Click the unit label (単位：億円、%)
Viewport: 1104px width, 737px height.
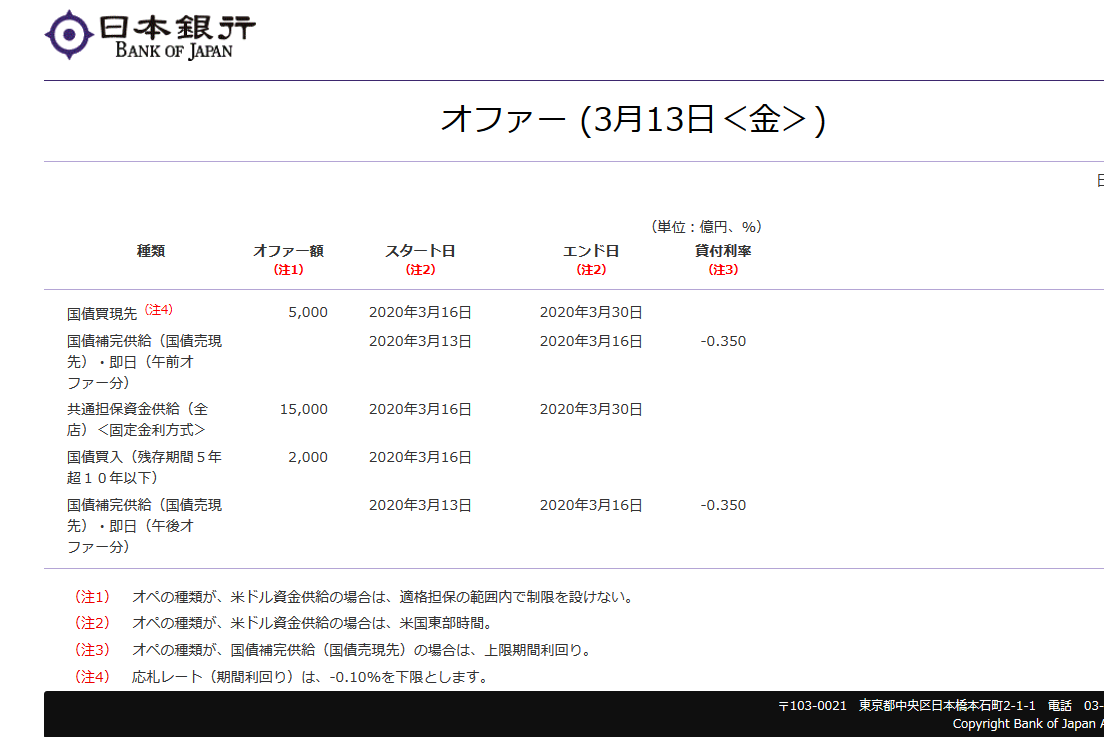pyautogui.click(x=706, y=227)
